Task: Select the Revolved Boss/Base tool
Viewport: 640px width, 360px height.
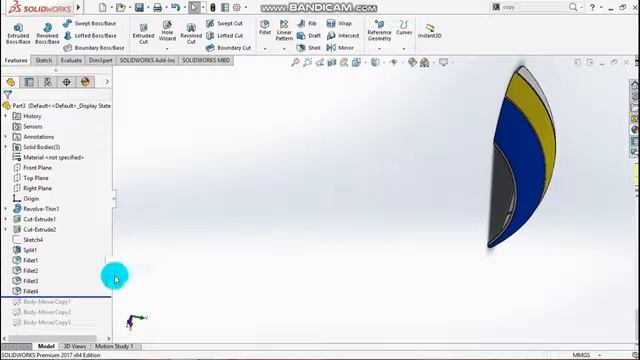Action: click(x=47, y=33)
